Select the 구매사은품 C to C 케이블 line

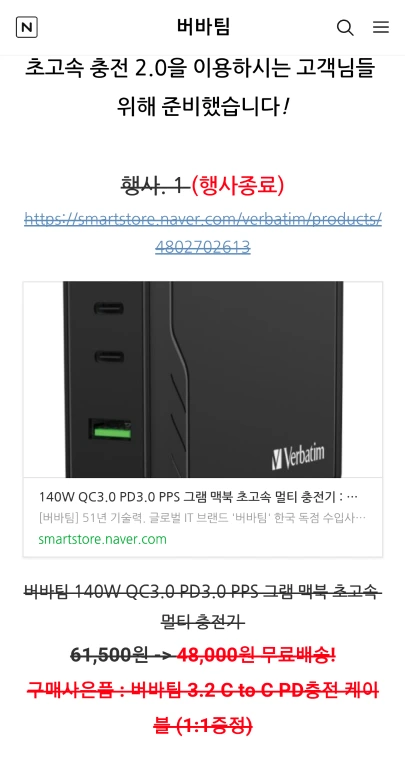click(x=203, y=708)
